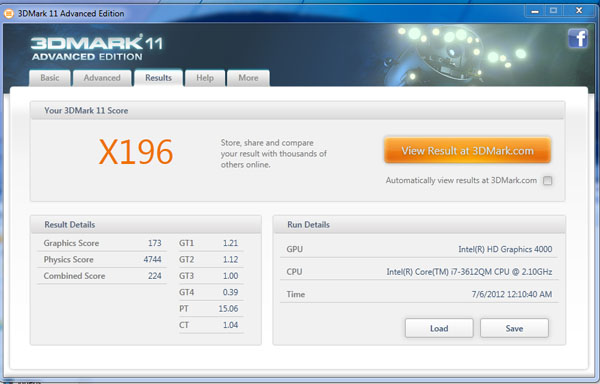600x384 pixels.
Task: Close the 3DMark 11 window
Action: tap(579, 11)
